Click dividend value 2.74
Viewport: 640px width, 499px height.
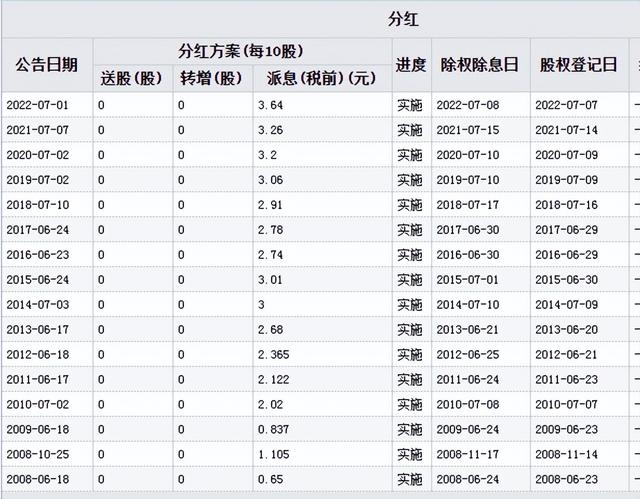point(270,255)
